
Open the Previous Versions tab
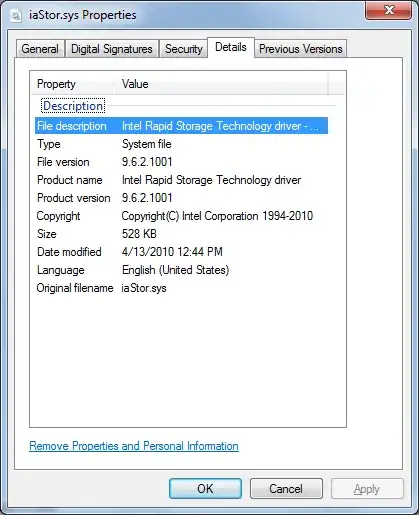click(x=301, y=49)
